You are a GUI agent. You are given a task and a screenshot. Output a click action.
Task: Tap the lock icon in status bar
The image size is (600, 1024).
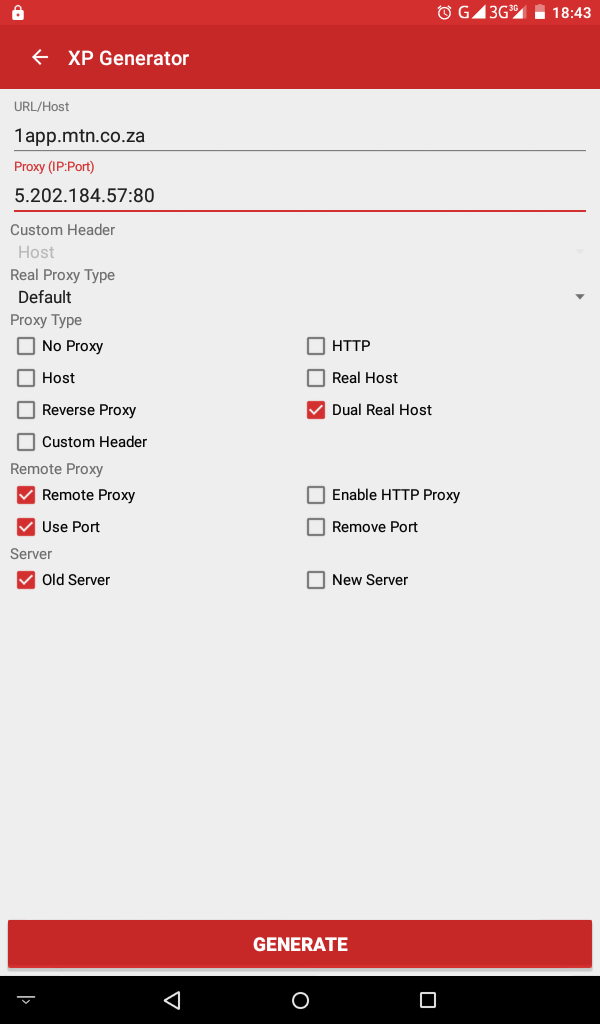coord(18,12)
